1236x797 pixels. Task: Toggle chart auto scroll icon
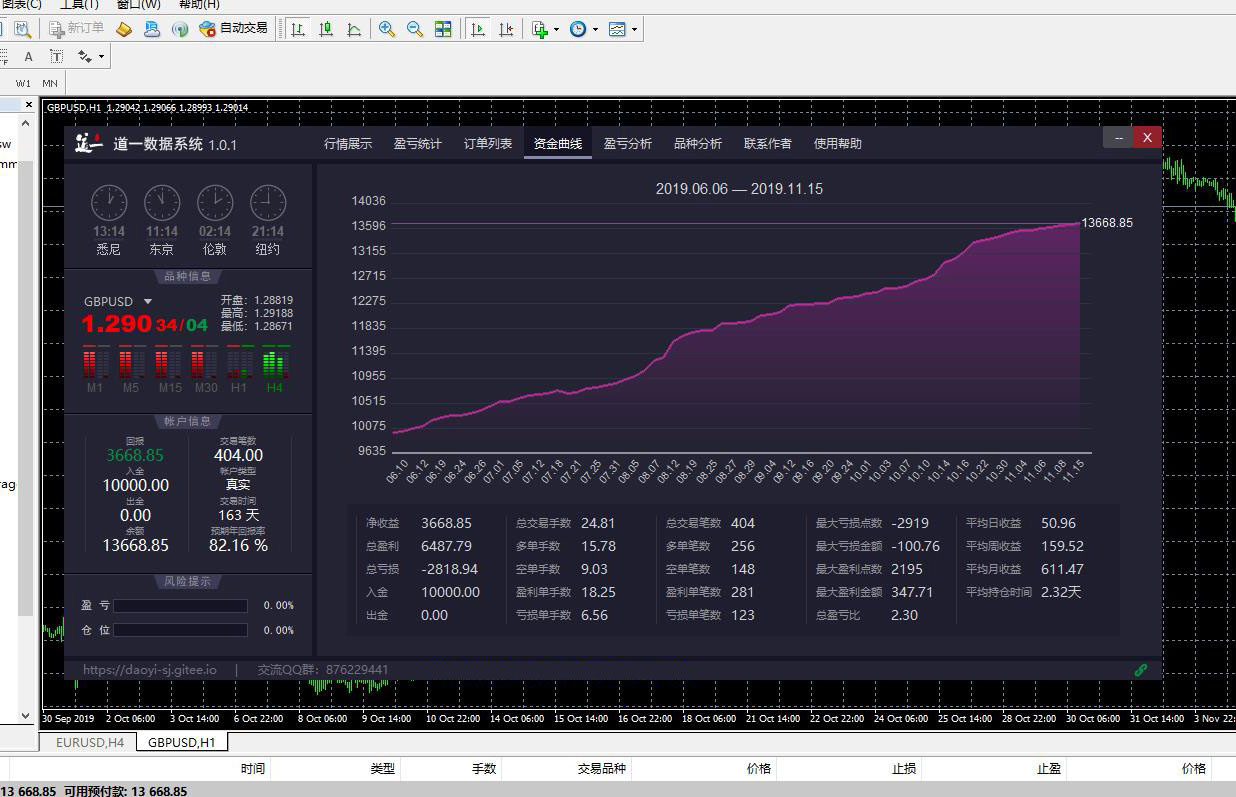tap(479, 29)
